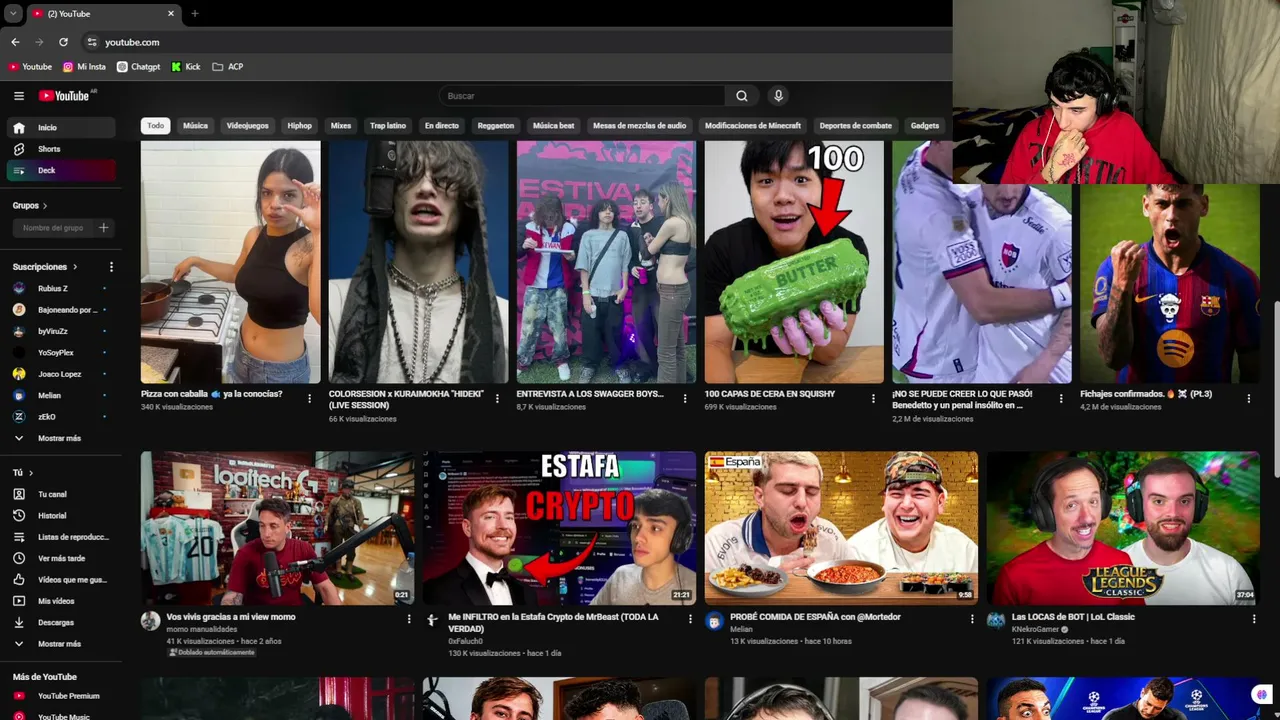Open Melian channel avatar under video
This screenshot has height=720, width=1280.
pyautogui.click(x=714, y=621)
